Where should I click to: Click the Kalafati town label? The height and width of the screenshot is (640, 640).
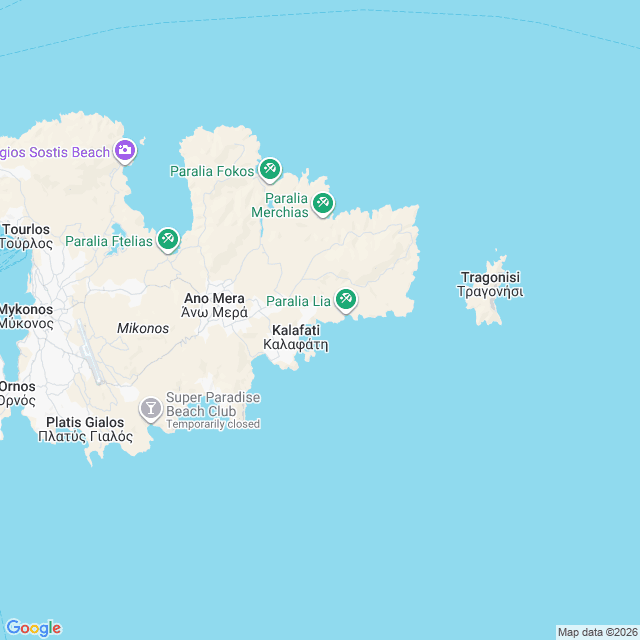tap(296, 337)
